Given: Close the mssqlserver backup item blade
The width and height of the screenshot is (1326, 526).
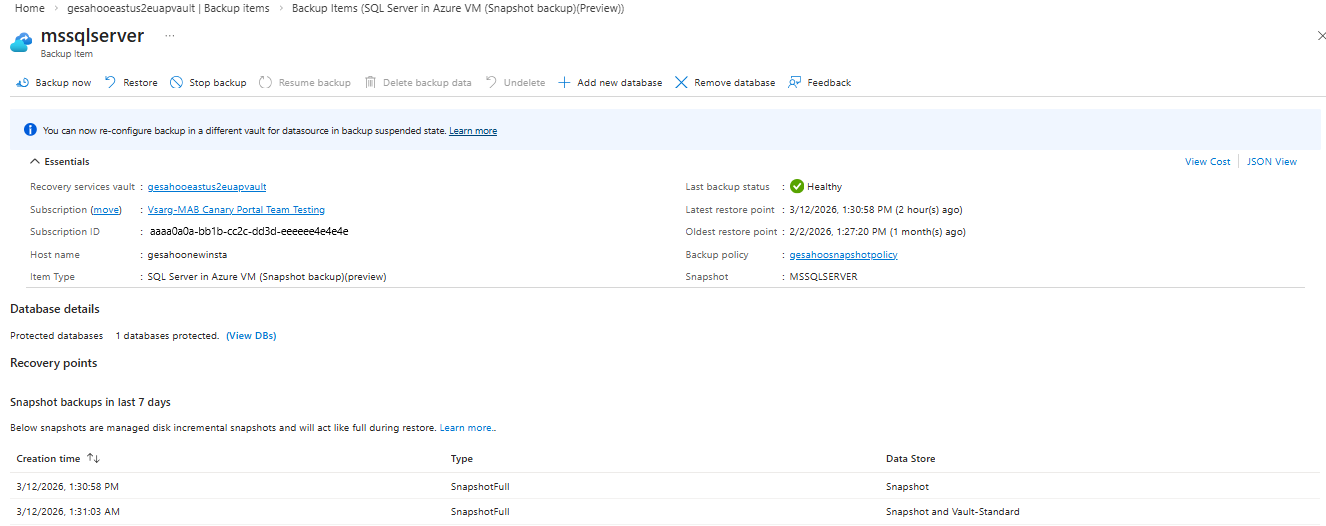Looking at the screenshot, I should pos(1322,36).
